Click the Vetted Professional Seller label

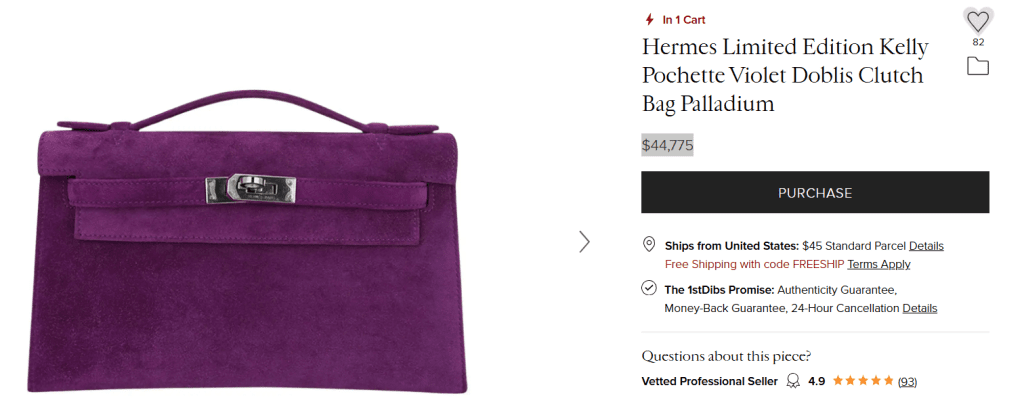[710, 381]
